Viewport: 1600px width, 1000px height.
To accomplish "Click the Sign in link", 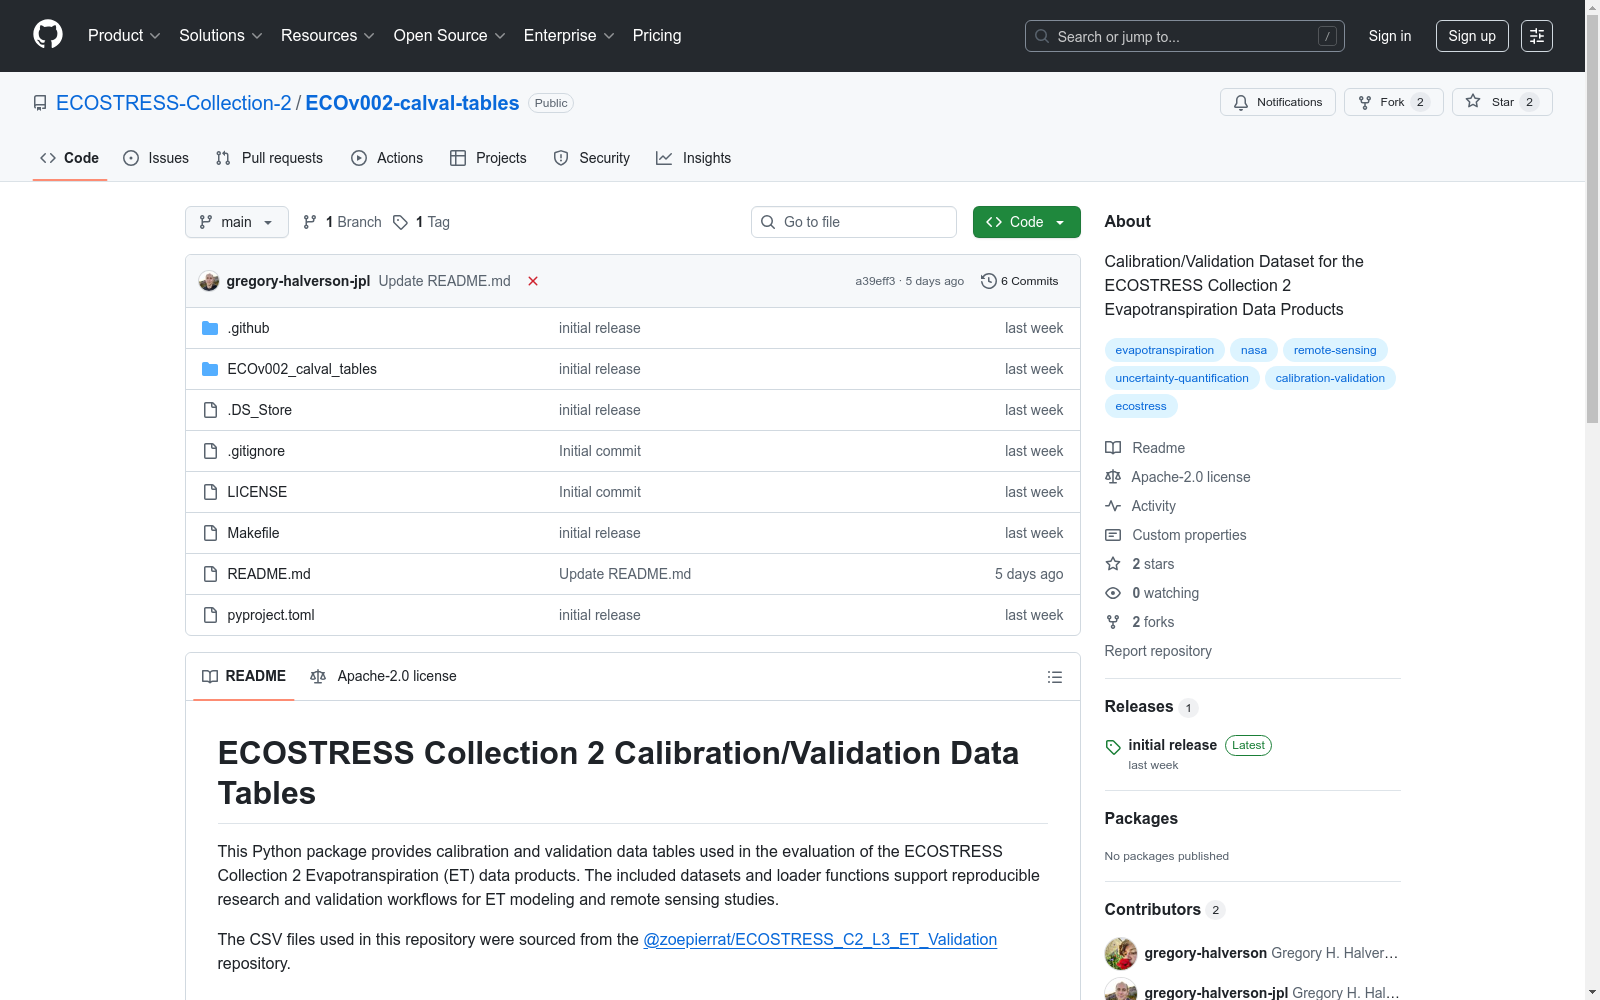I will (x=1390, y=36).
